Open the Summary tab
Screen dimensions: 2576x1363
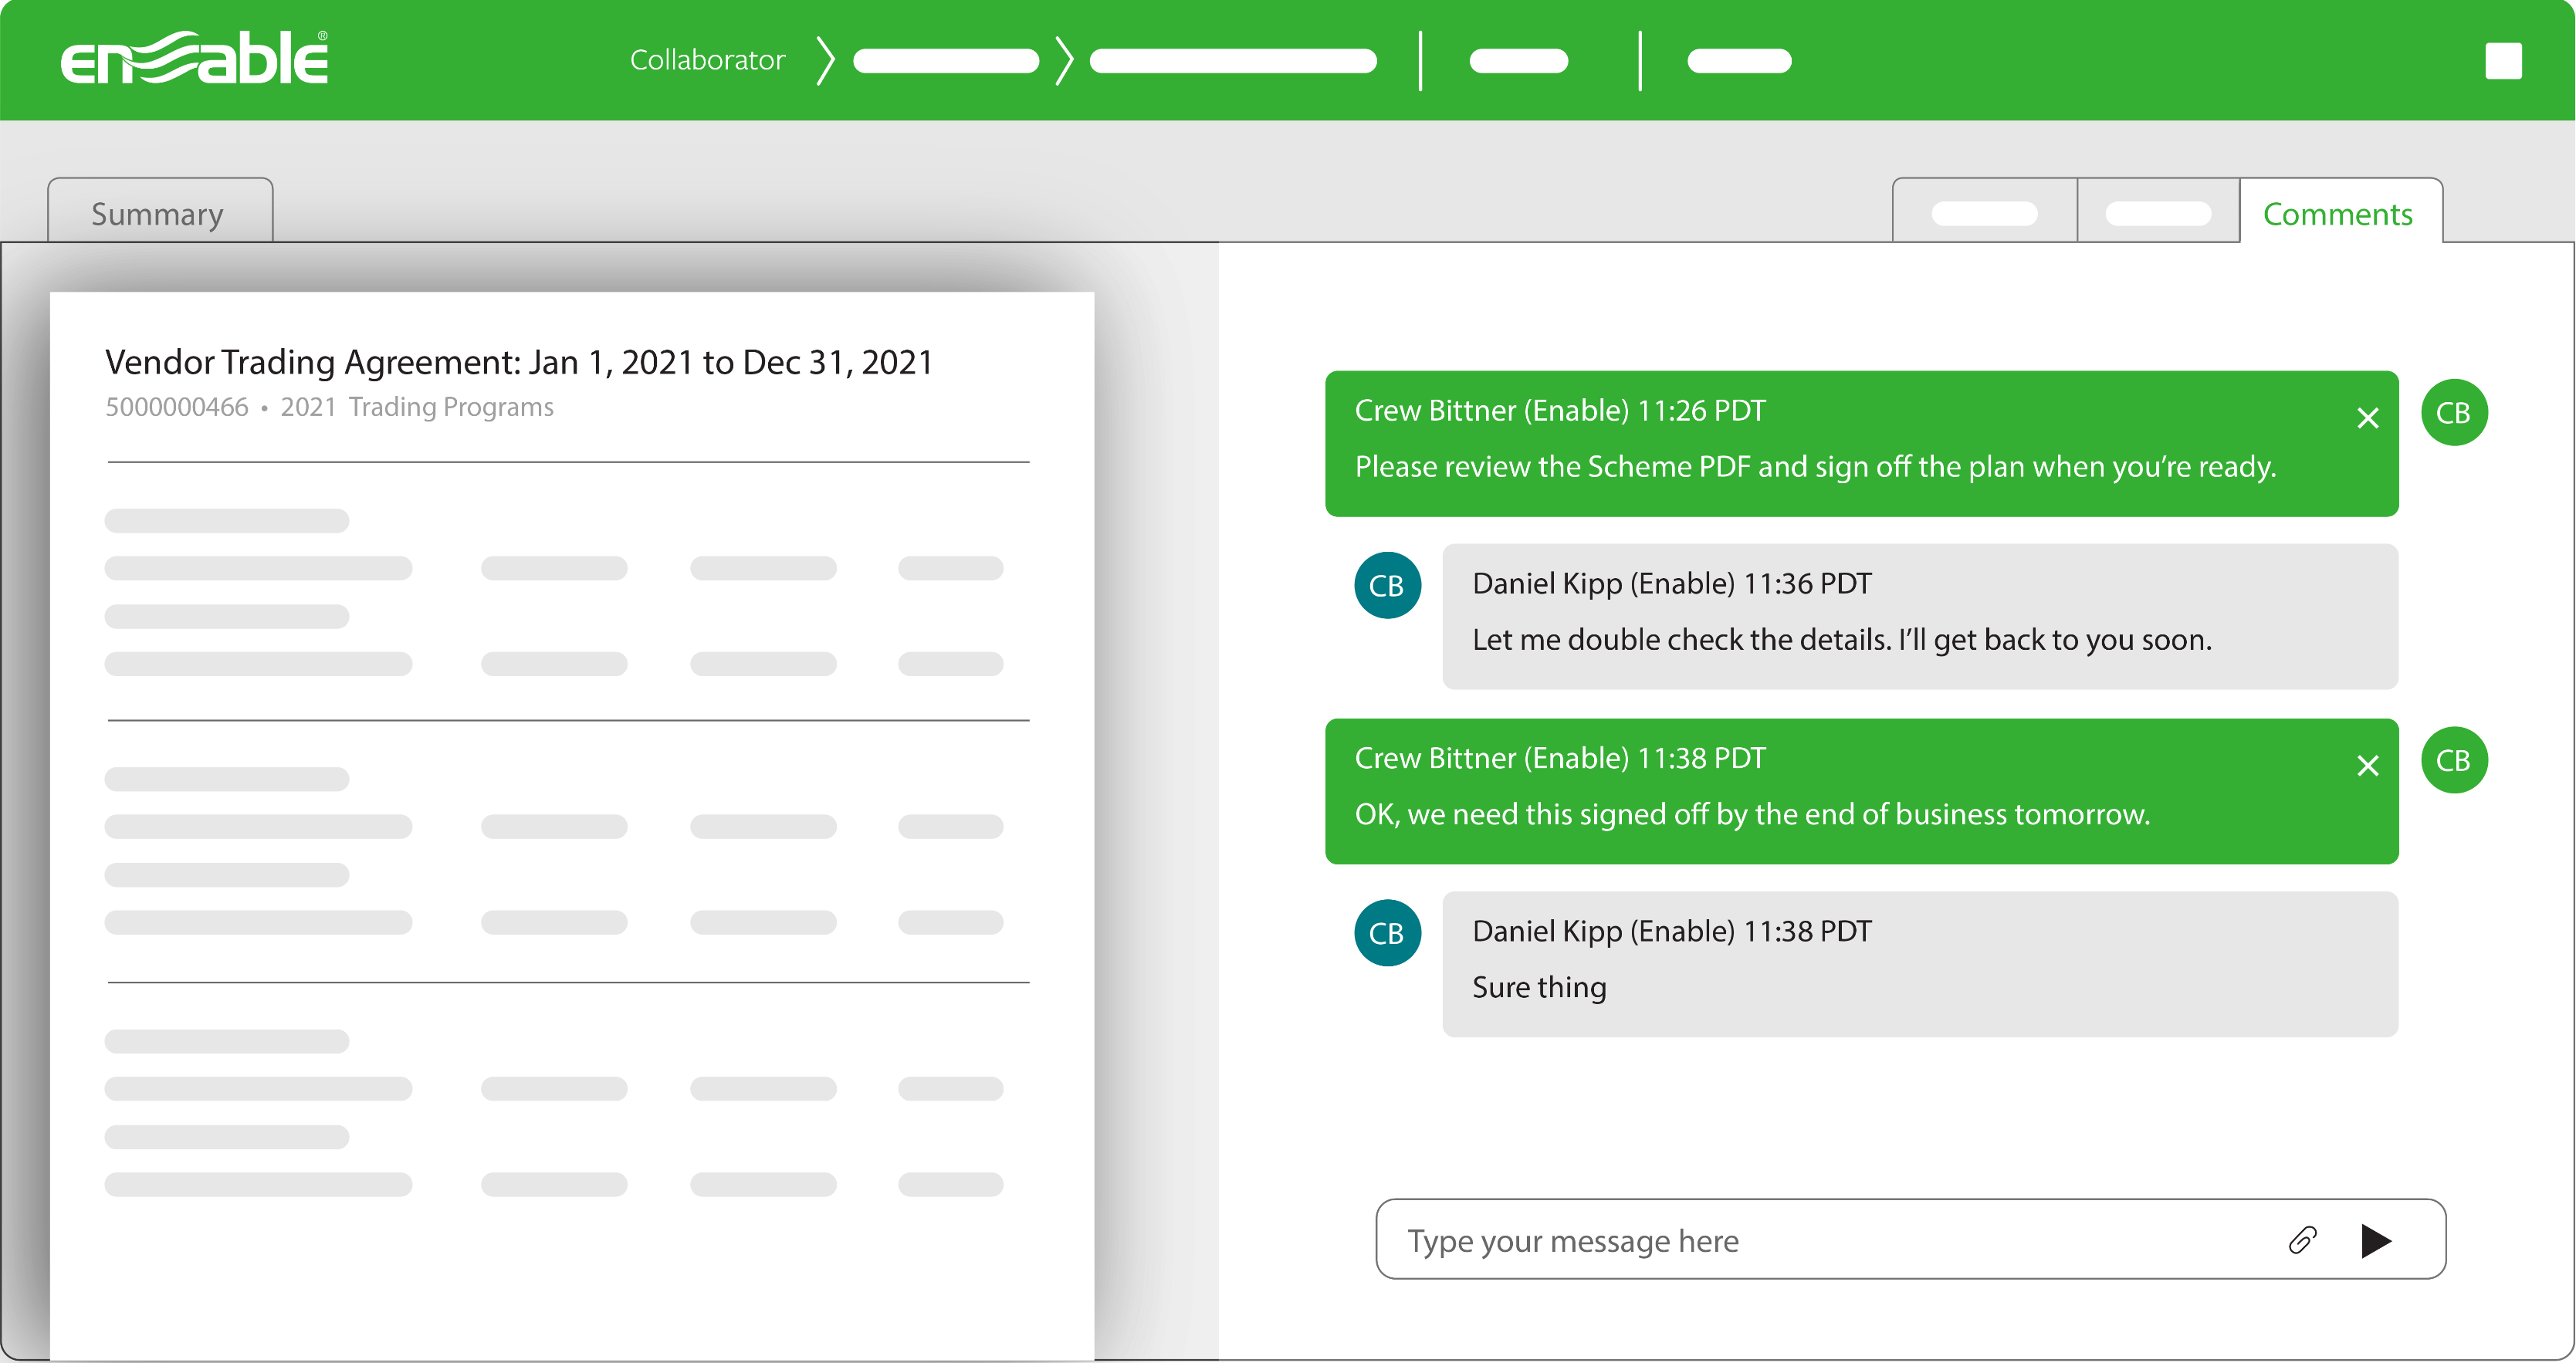pyautogui.click(x=158, y=213)
